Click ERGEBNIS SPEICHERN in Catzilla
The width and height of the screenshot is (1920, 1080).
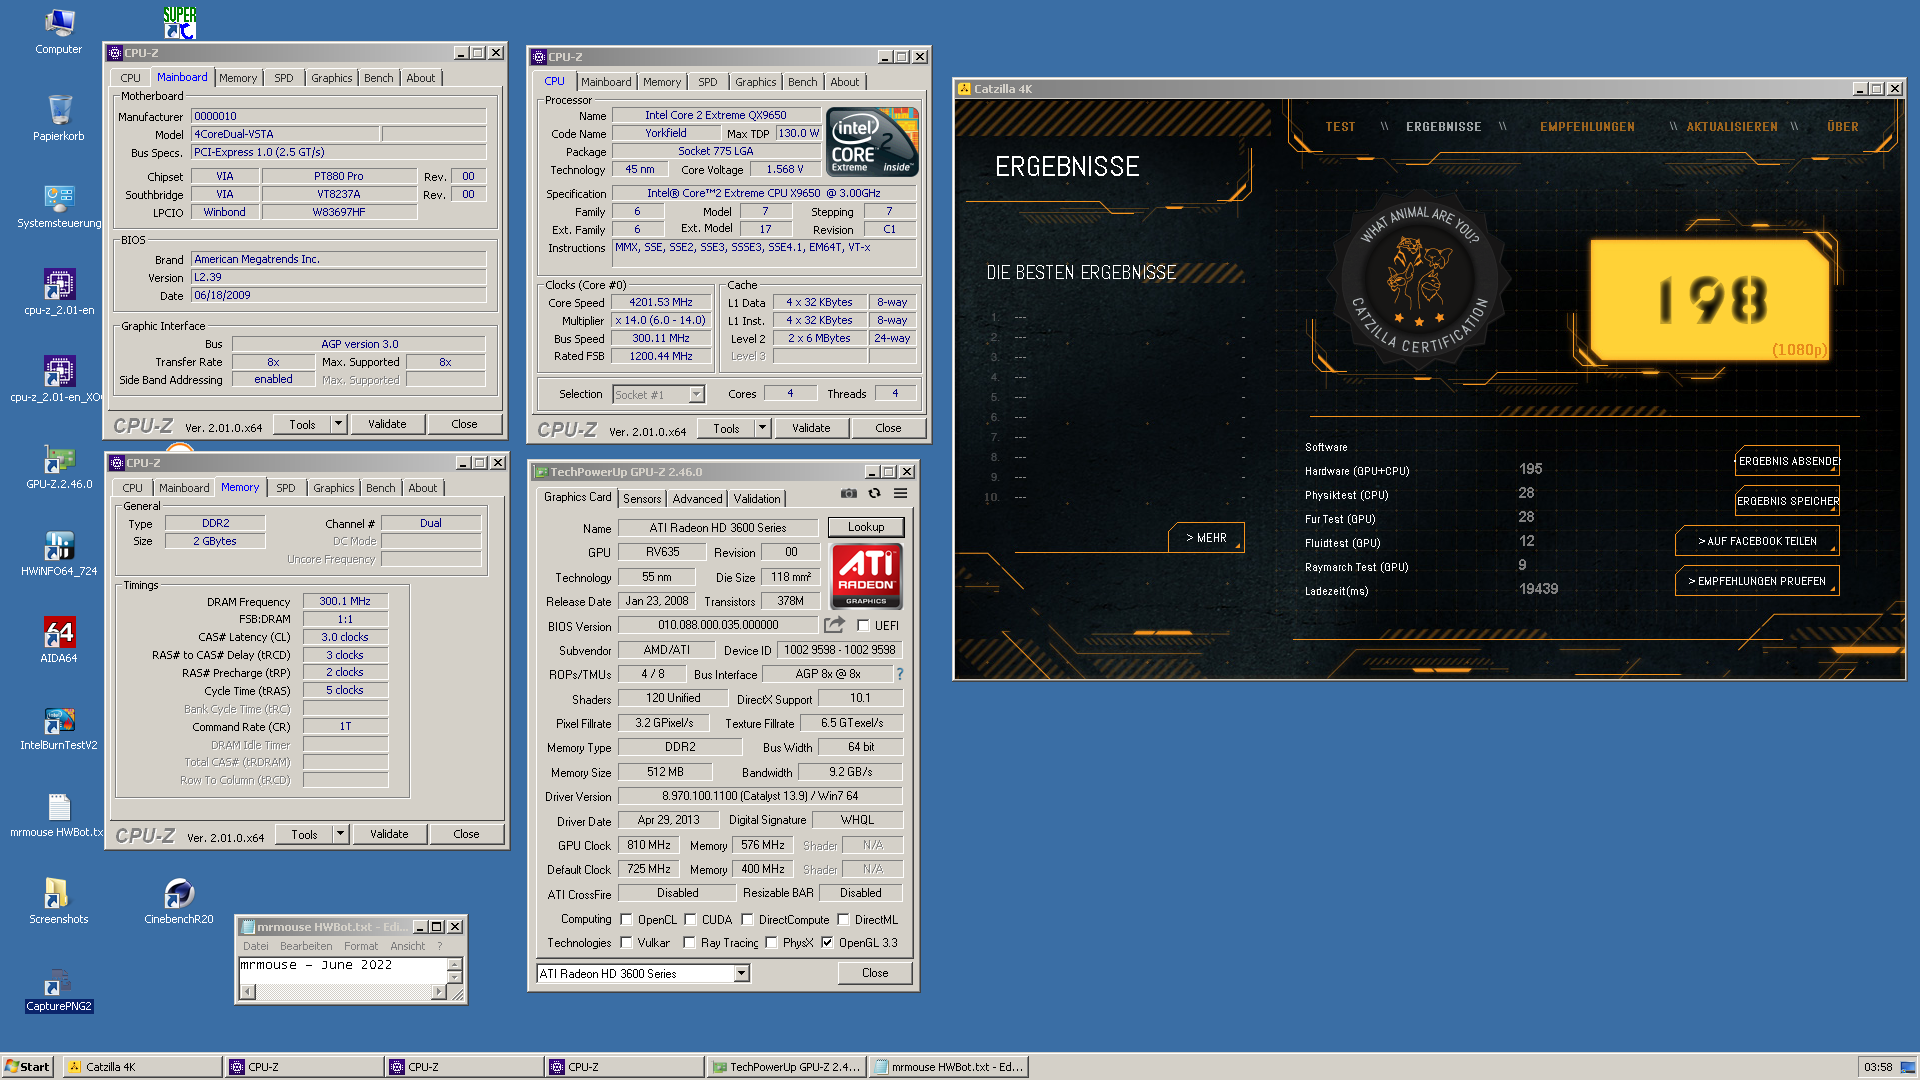[1788, 501]
